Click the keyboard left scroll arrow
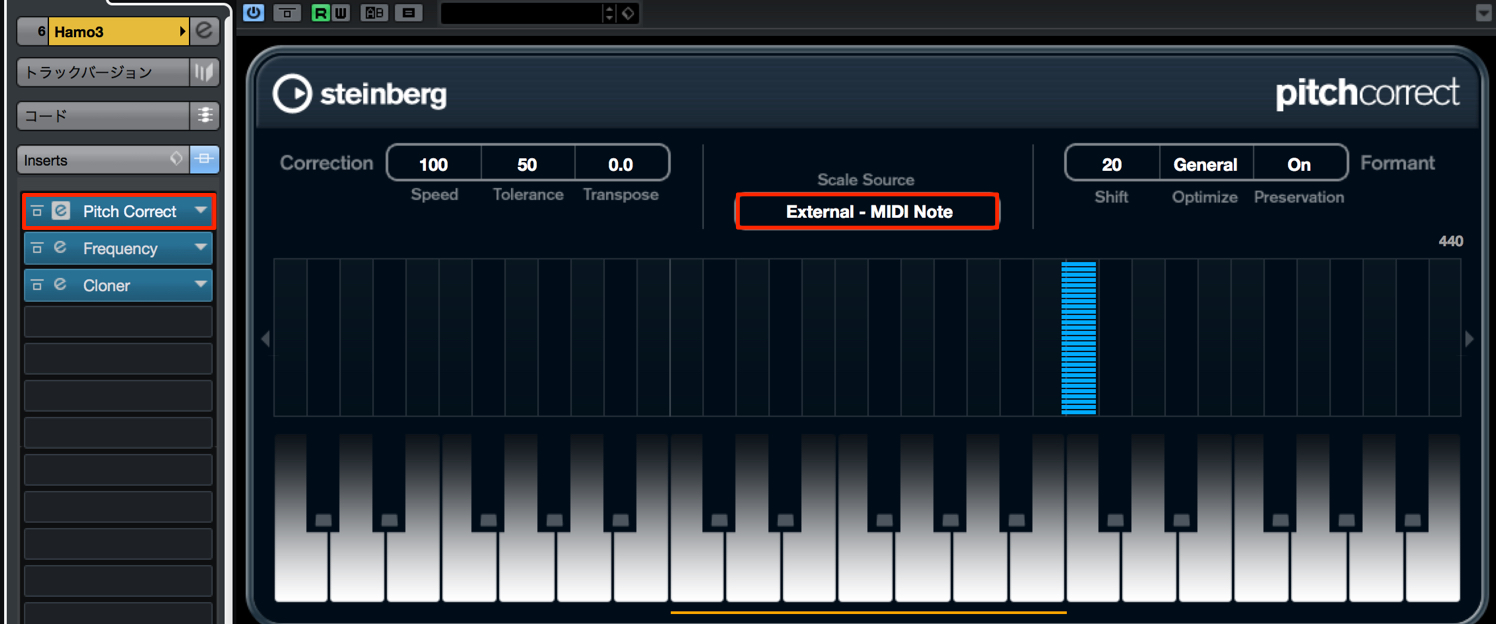1496x624 pixels. [265, 339]
